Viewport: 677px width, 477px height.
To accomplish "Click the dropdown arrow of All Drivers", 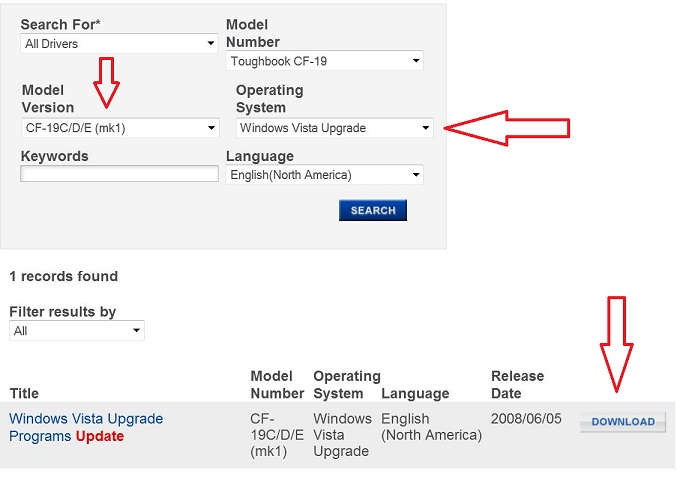I will (x=210, y=44).
